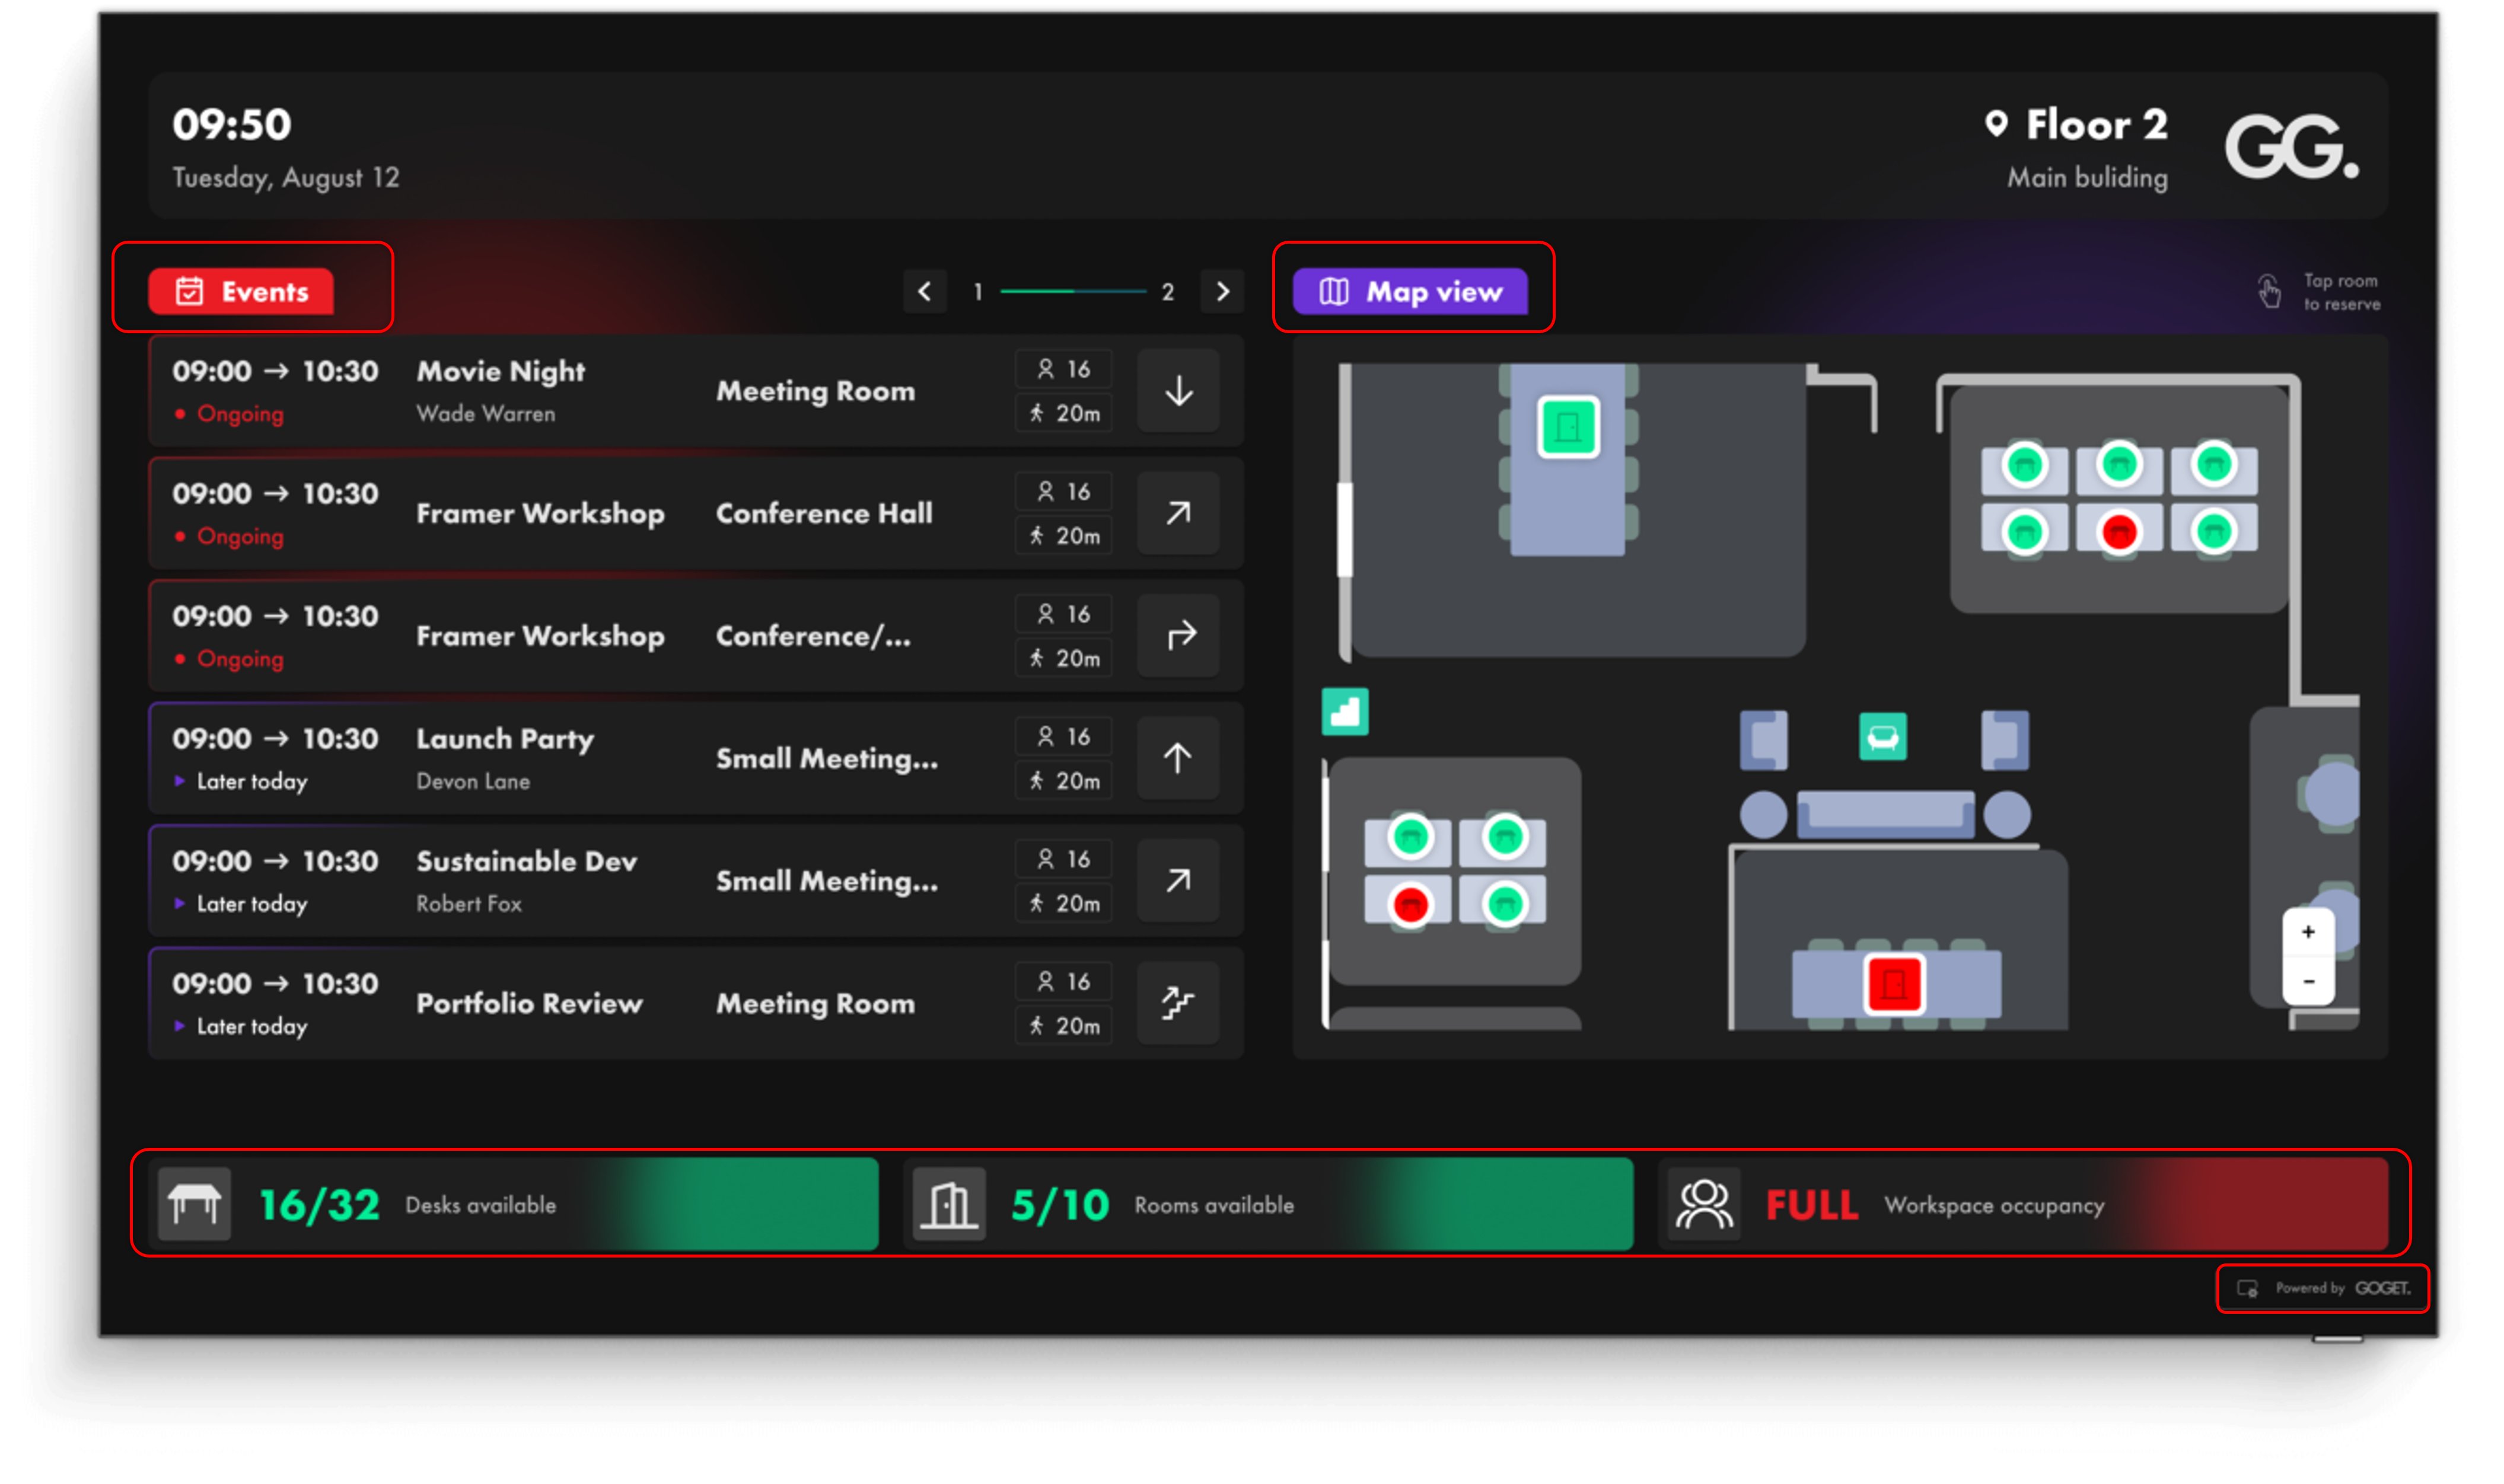Click the Tap room to reserve hand icon

[2270, 292]
